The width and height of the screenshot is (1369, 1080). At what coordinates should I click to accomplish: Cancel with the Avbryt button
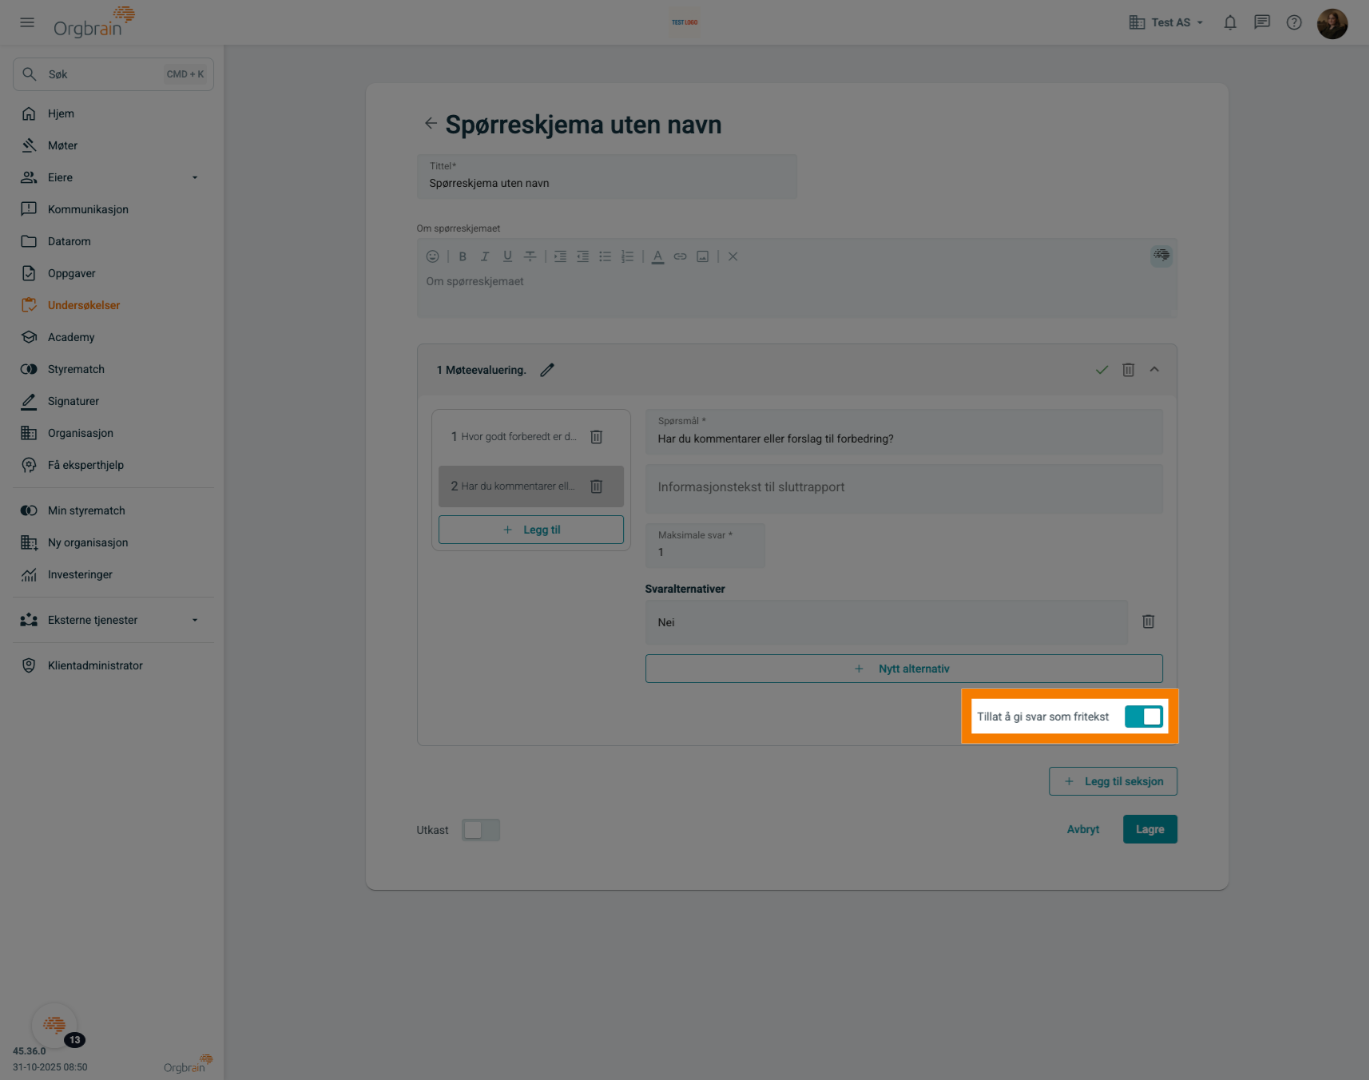coord(1083,830)
